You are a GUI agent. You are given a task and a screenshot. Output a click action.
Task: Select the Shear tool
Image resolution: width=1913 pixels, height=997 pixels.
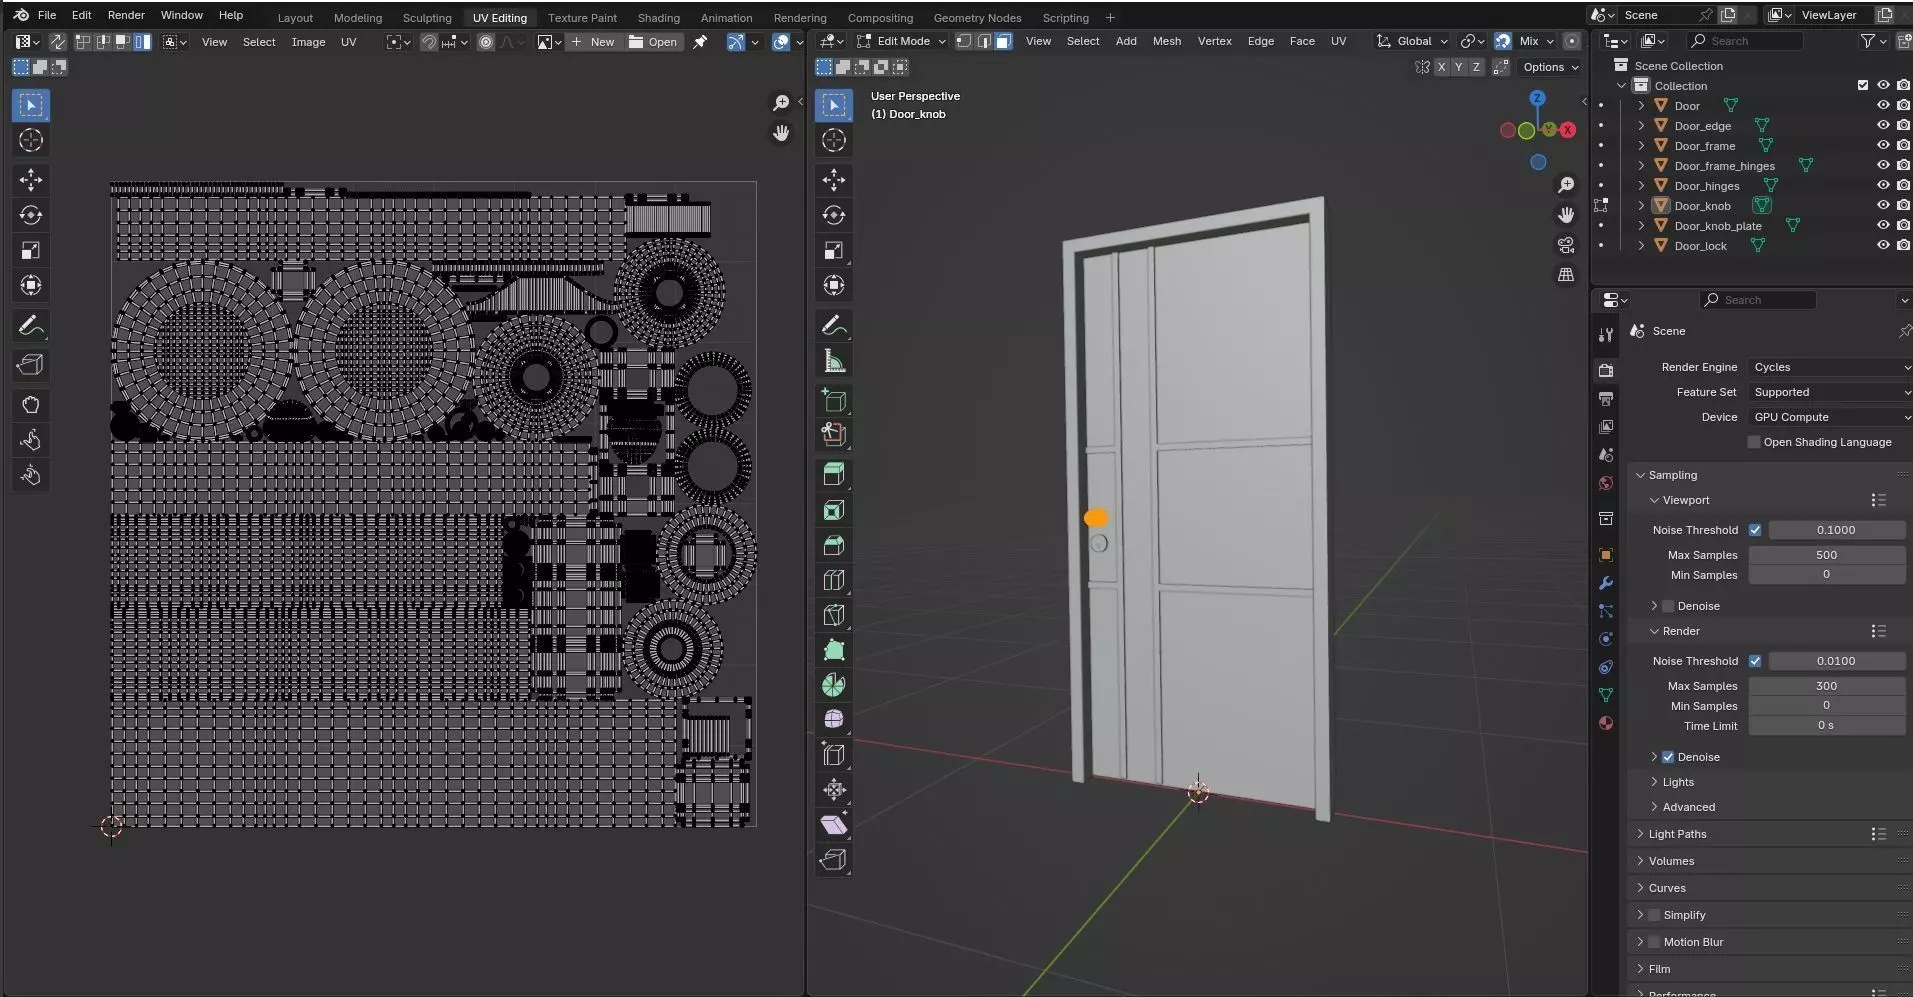834,825
